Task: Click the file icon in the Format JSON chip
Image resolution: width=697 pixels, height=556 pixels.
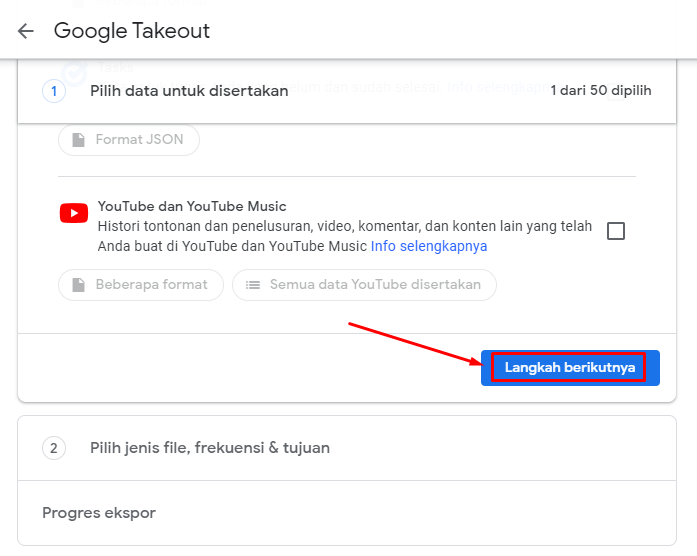Action: 79,140
